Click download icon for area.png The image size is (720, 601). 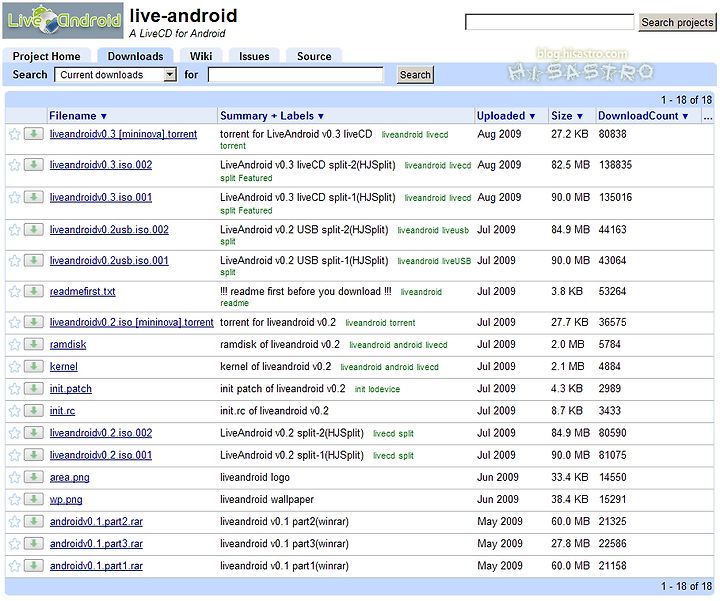34,477
